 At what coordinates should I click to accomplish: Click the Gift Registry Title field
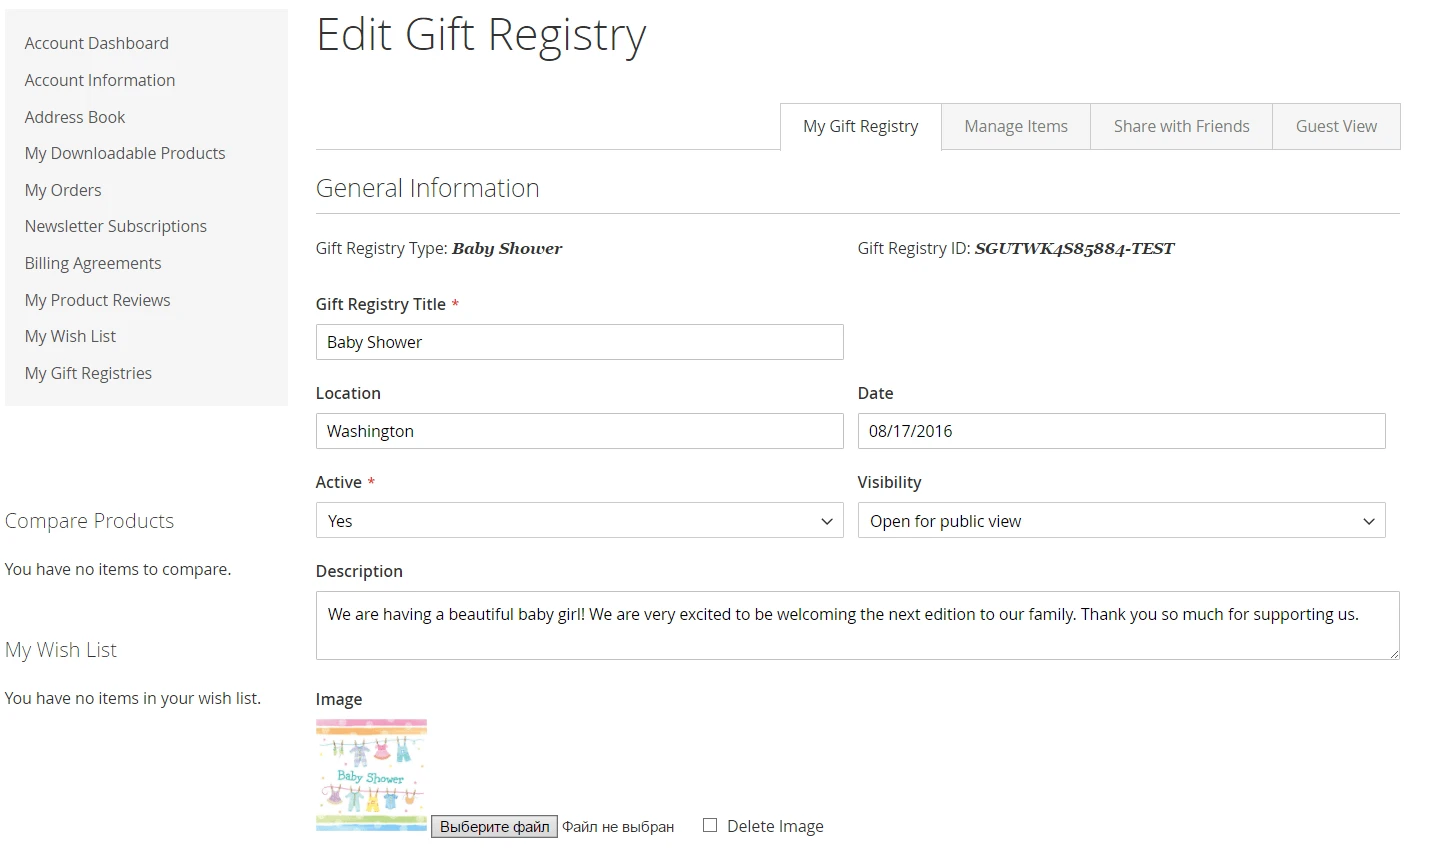click(x=579, y=342)
